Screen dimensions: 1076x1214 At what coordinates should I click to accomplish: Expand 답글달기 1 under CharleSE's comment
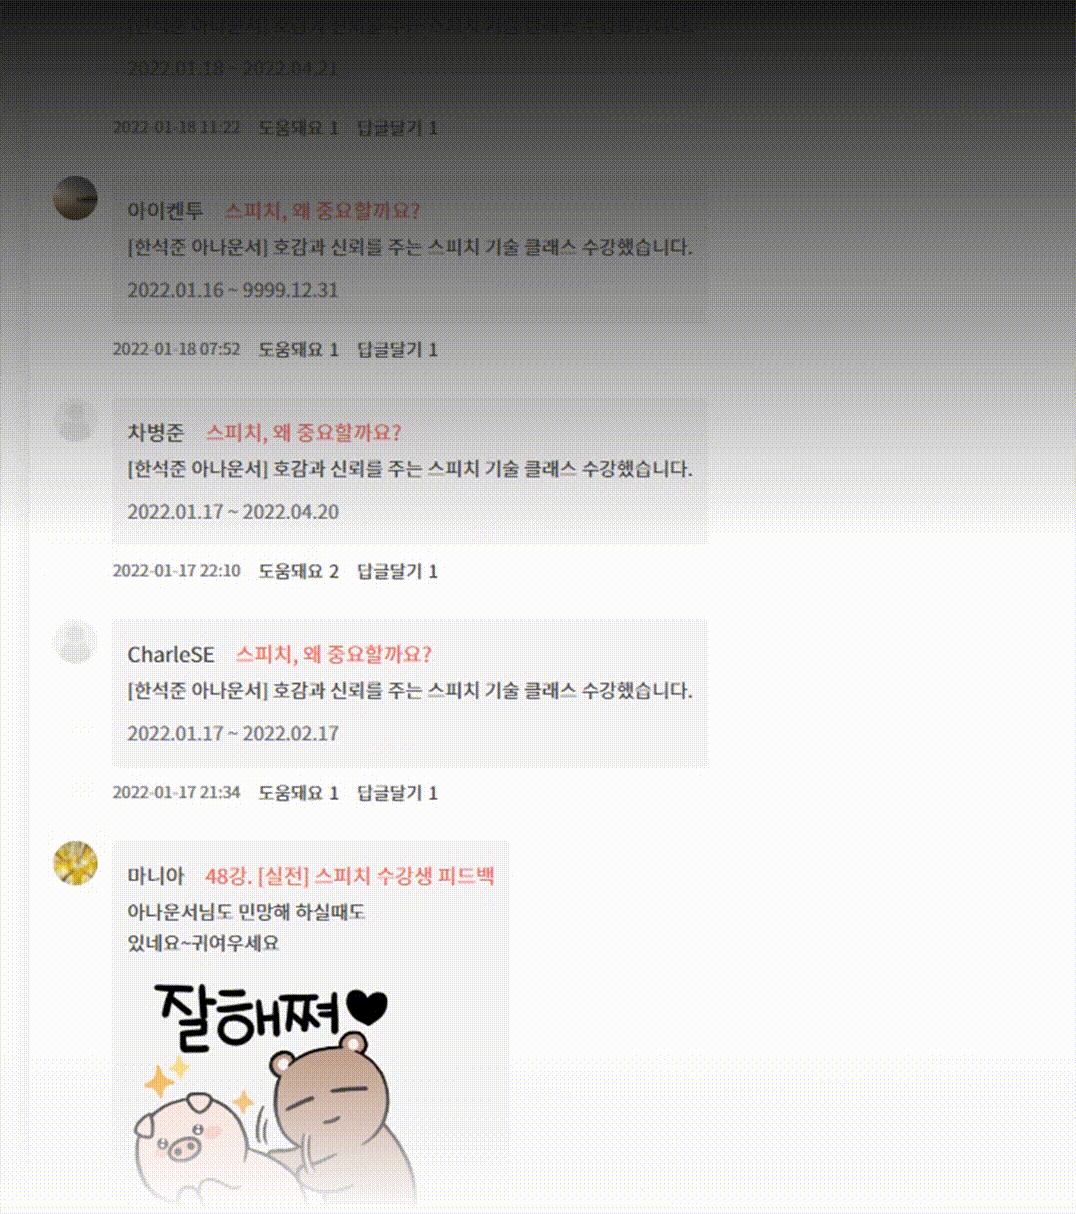[397, 794]
